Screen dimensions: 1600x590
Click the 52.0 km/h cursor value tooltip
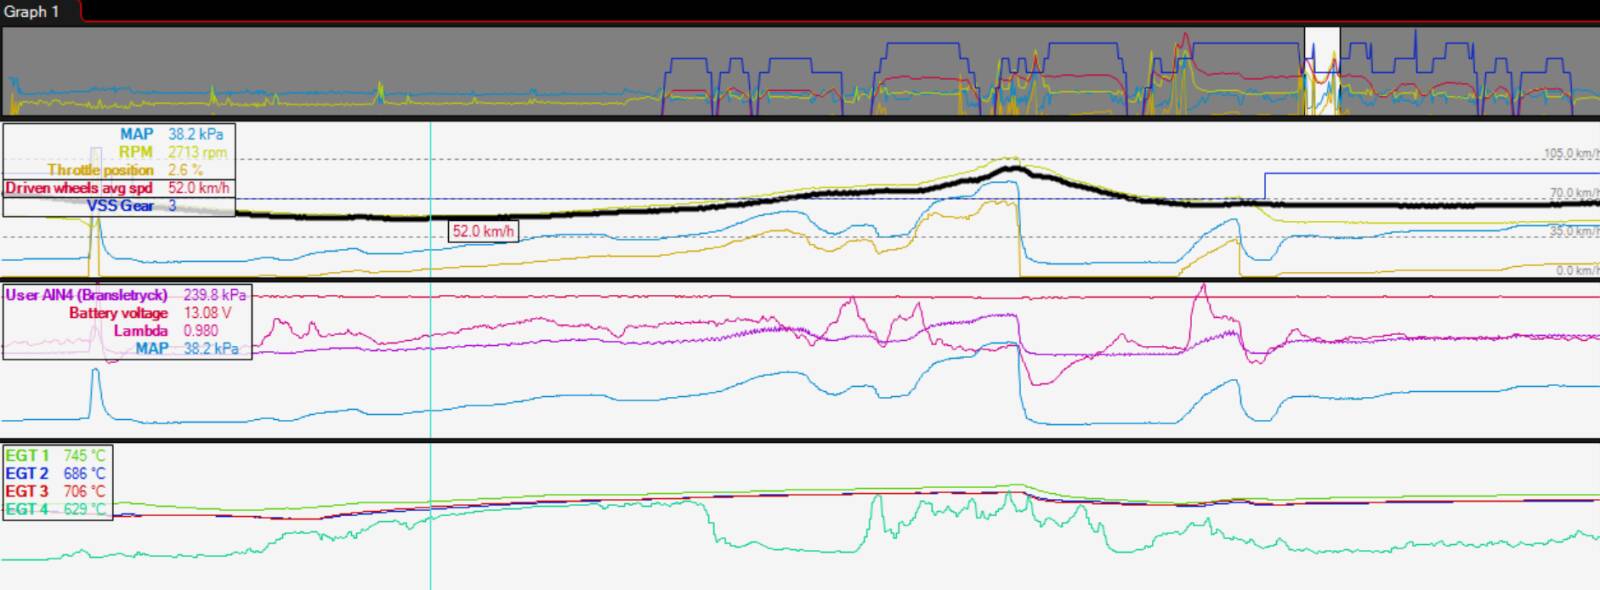pos(483,232)
